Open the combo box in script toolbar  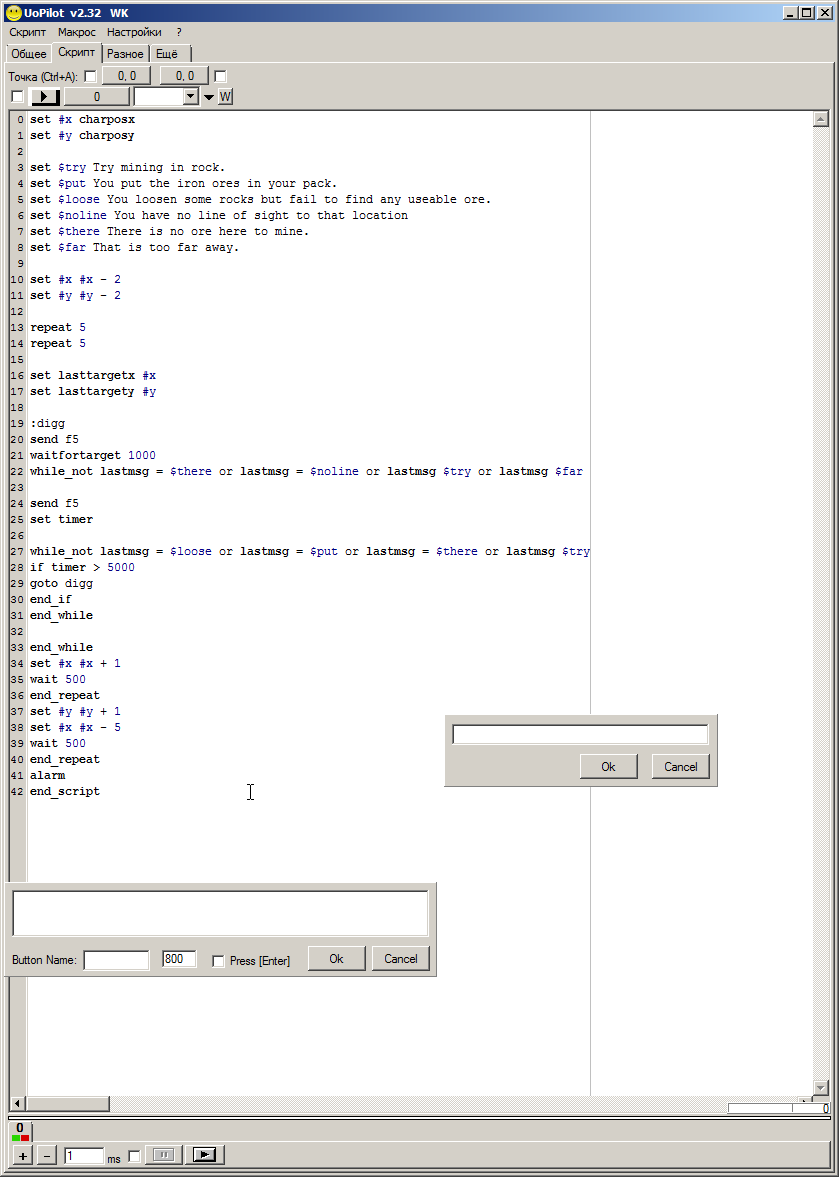click(x=191, y=97)
